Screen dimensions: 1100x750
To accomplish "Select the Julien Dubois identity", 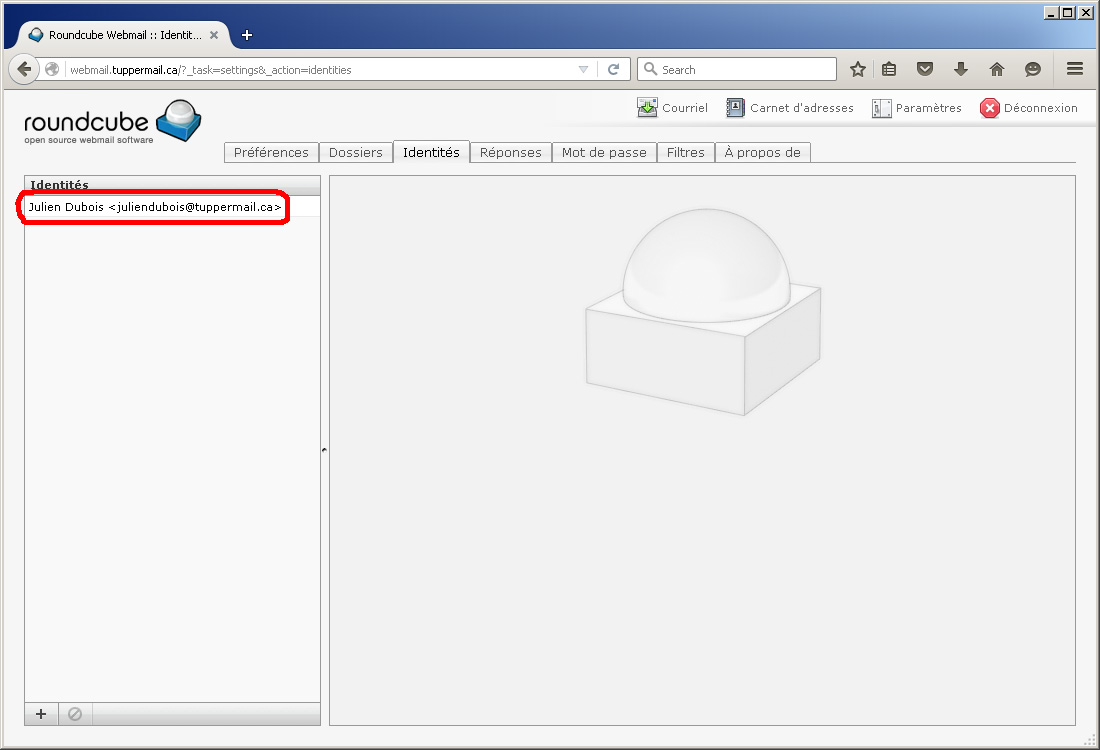I will click(x=155, y=207).
